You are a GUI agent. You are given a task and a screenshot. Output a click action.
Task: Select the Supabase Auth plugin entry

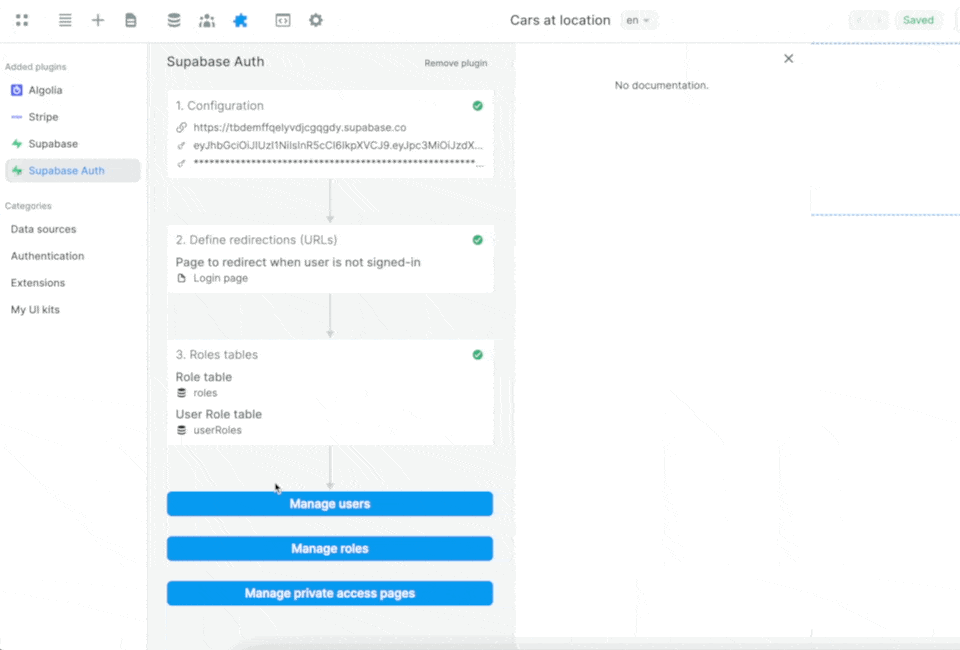73,171
